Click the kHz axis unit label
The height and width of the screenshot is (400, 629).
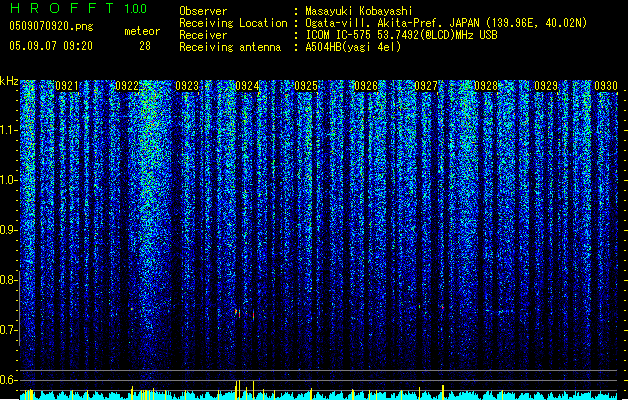9,81
